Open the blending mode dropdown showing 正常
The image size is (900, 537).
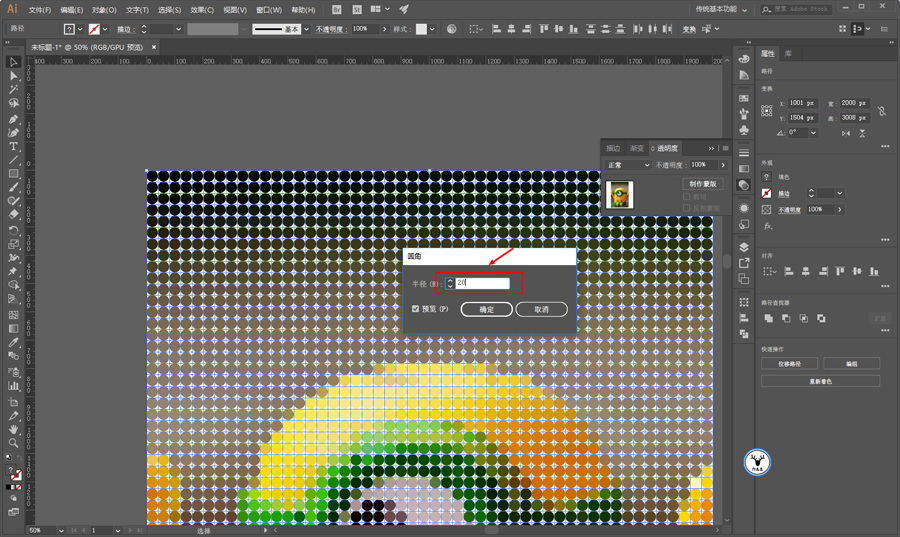tap(629, 165)
